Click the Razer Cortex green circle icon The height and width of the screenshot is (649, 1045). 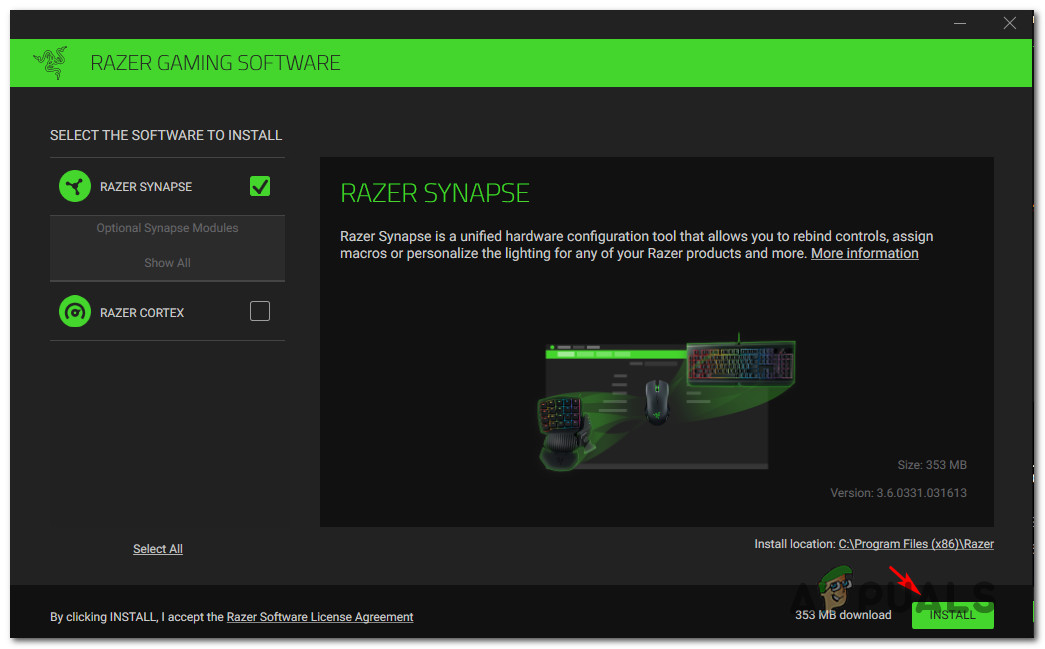[x=75, y=311]
